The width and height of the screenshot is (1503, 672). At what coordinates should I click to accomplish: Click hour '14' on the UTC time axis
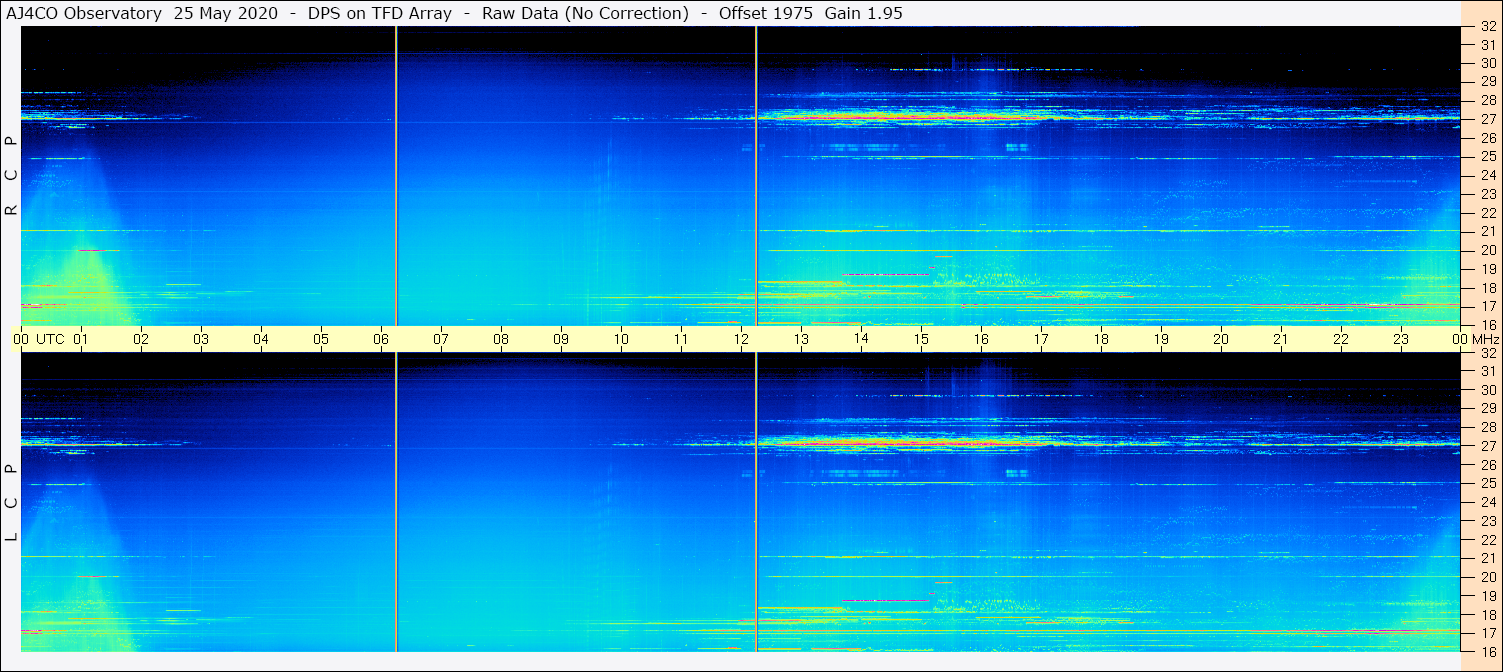coord(861,339)
